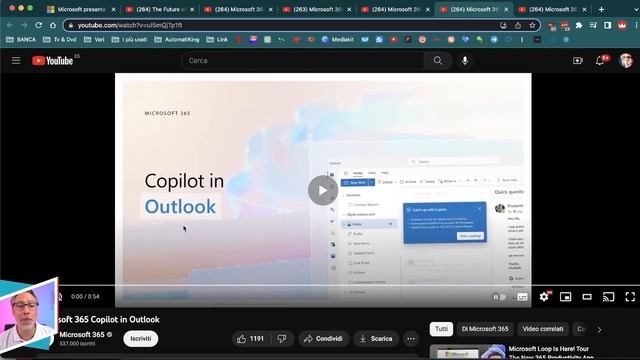Image resolution: width=640 pixels, height=360 pixels.
Task: Dislike the video with thumbs down
Action: tap(282, 339)
